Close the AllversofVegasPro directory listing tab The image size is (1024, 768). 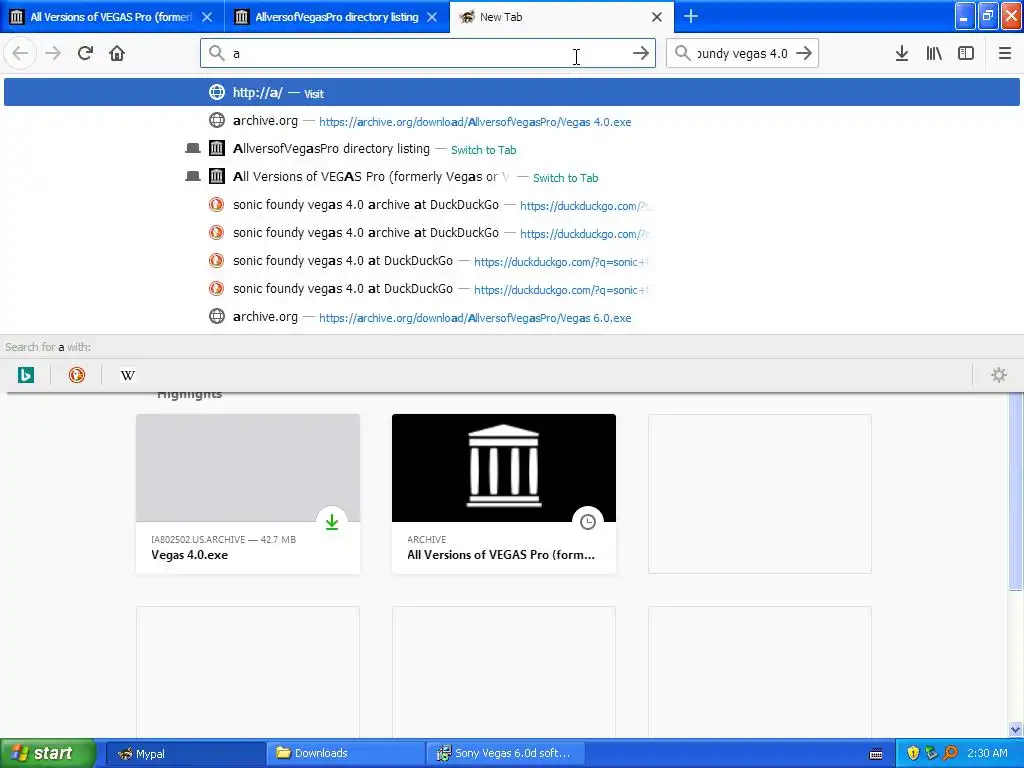(432, 17)
